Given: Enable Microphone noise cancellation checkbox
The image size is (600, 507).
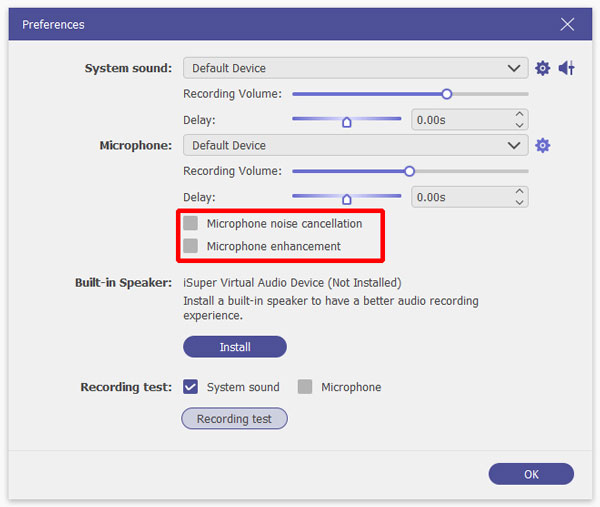Looking at the screenshot, I should tap(191, 223).
